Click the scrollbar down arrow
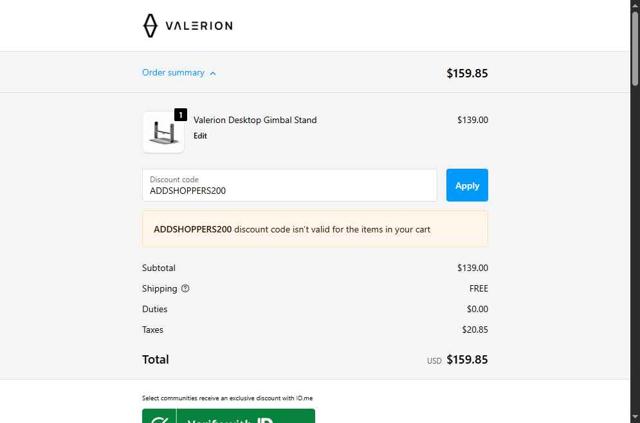This screenshot has width=640, height=423. tap(634, 417)
